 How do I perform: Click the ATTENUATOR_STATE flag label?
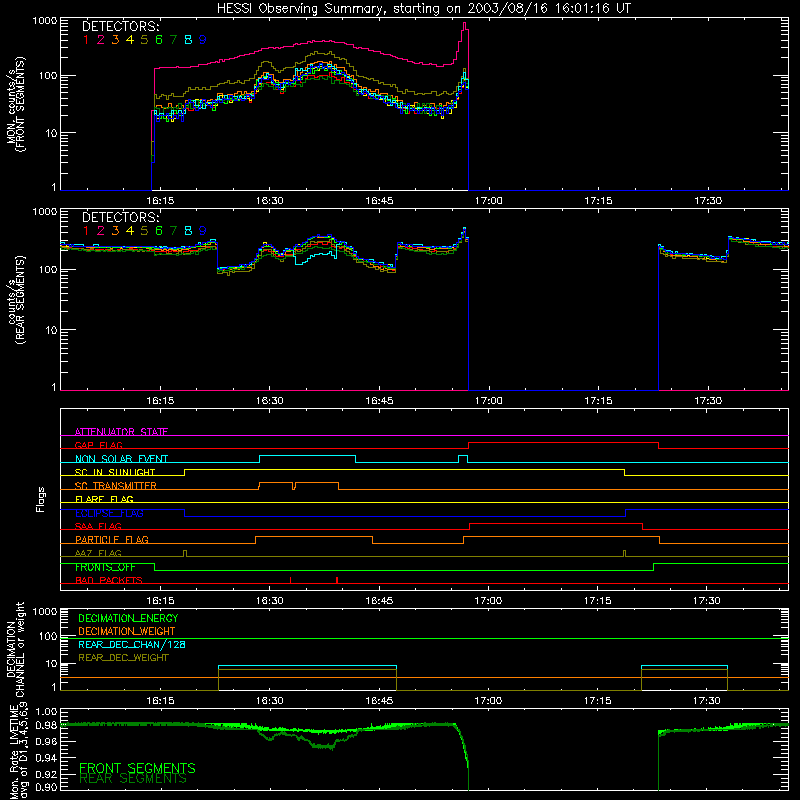click(121, 432)
